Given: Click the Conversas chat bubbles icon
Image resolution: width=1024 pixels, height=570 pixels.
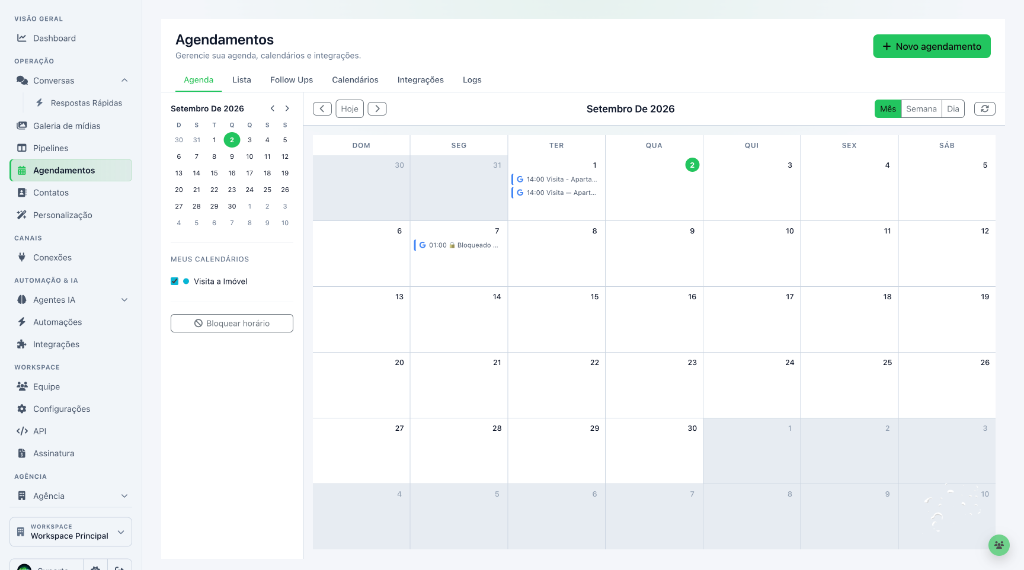Looking at the screenshot, I should pos(22,80).
